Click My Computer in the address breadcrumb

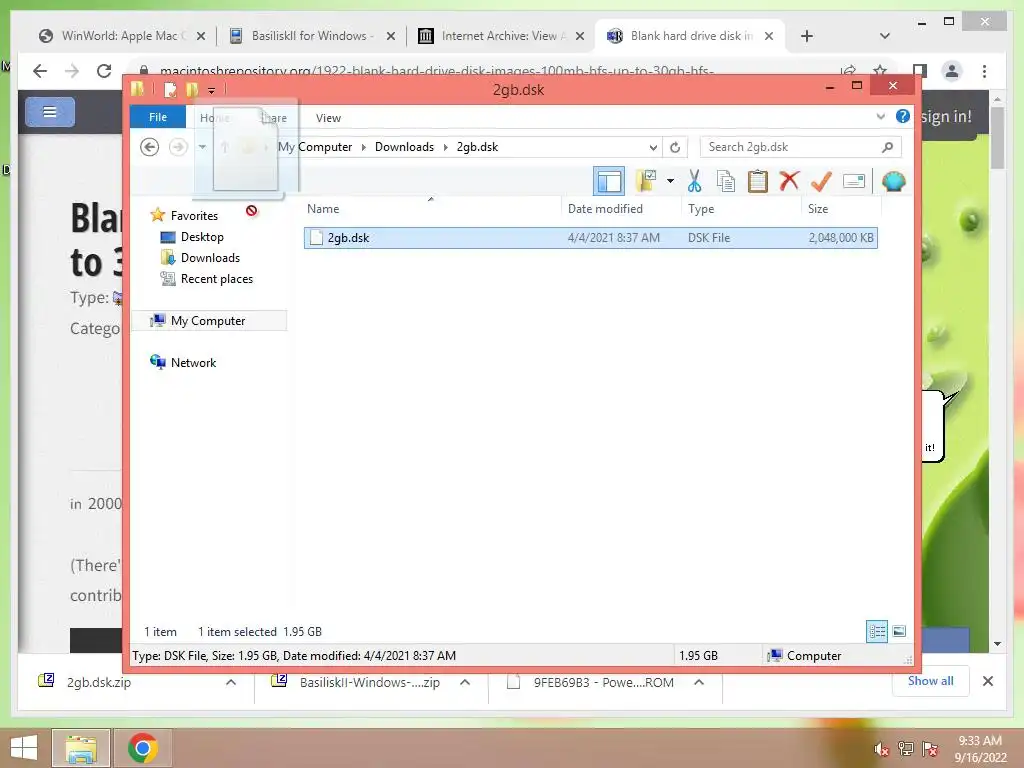click(x=315, y=147)
